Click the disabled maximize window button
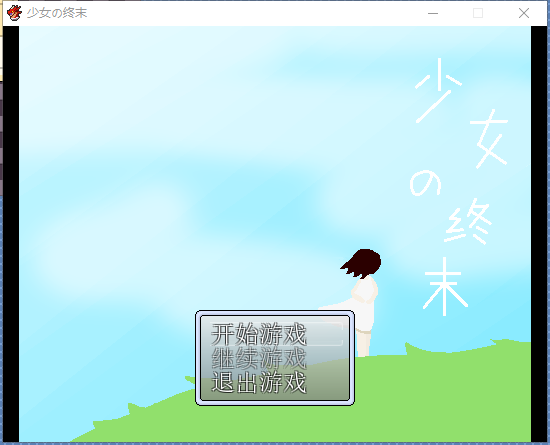The height and width of the screenshot is (445, 550). 478,13
